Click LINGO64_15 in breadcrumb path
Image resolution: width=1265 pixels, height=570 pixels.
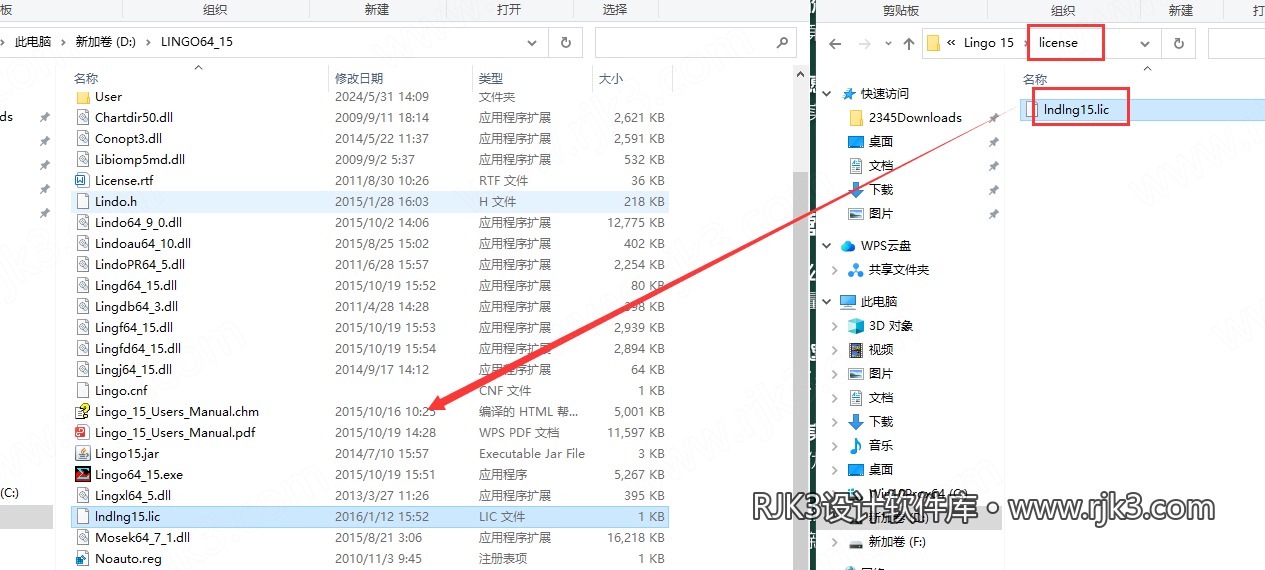(x=196, y=43)
